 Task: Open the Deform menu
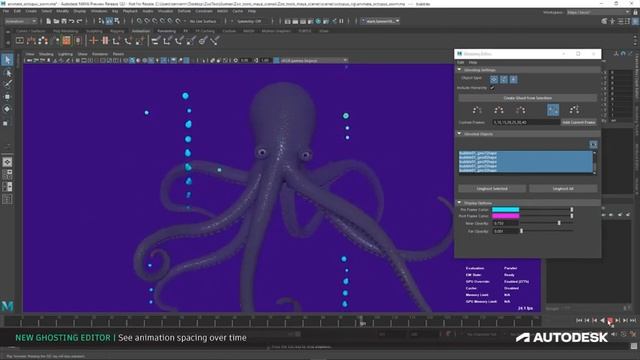(x=184, y=11)
